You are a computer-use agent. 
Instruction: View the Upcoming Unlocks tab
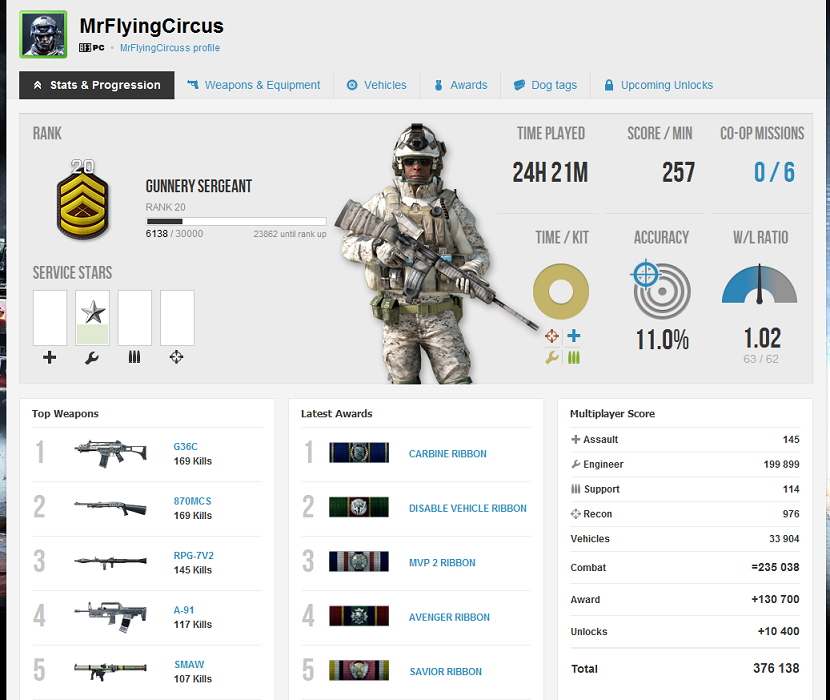[658, 85]
